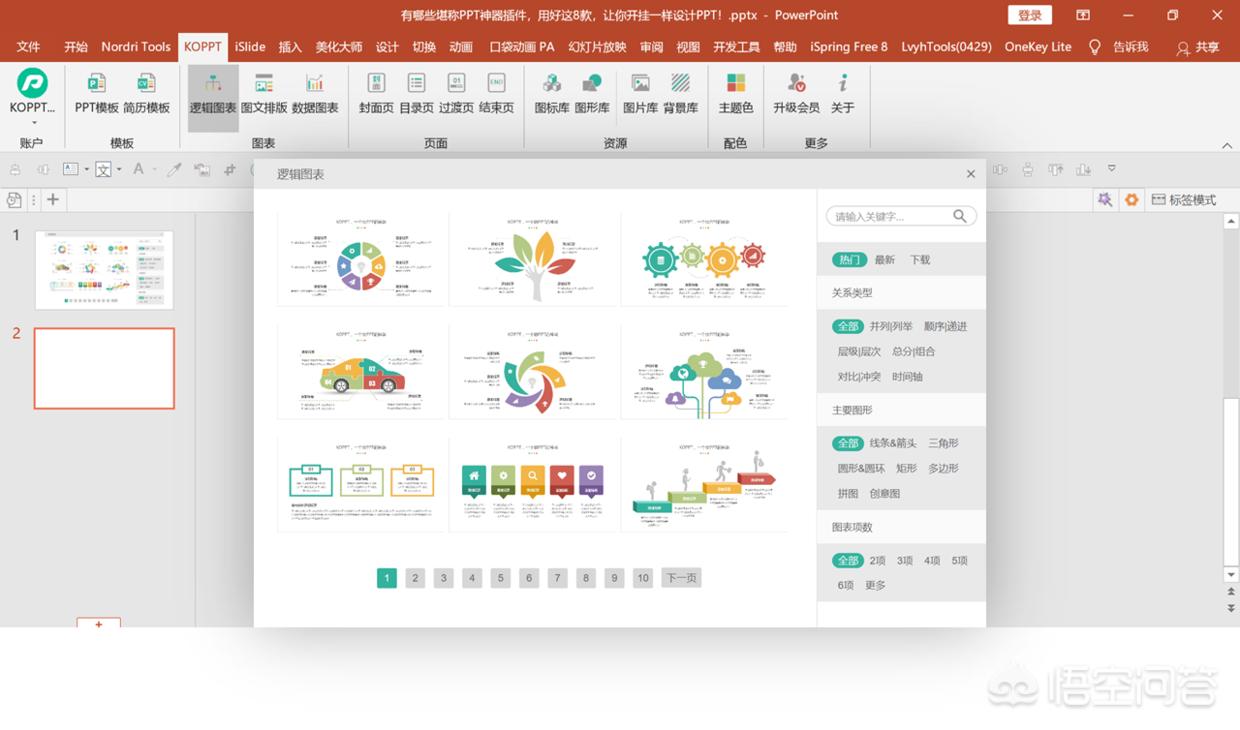
Task: Select the 下载 filter
Action: 920,260
